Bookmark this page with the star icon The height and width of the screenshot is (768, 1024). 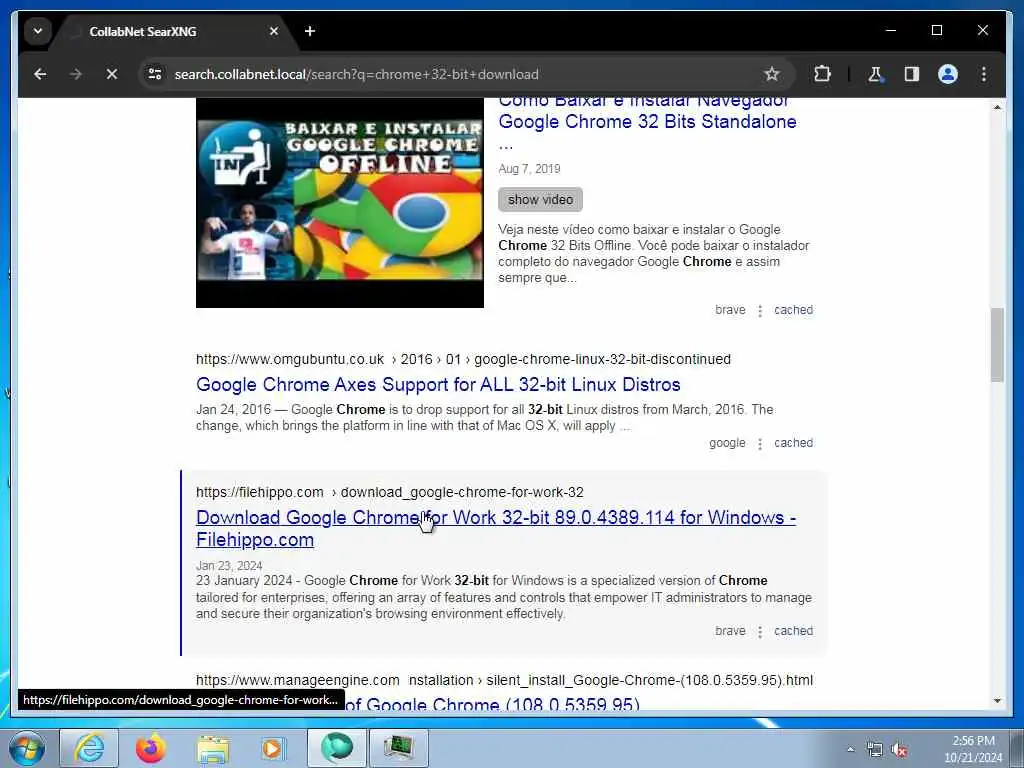(771, 74)
